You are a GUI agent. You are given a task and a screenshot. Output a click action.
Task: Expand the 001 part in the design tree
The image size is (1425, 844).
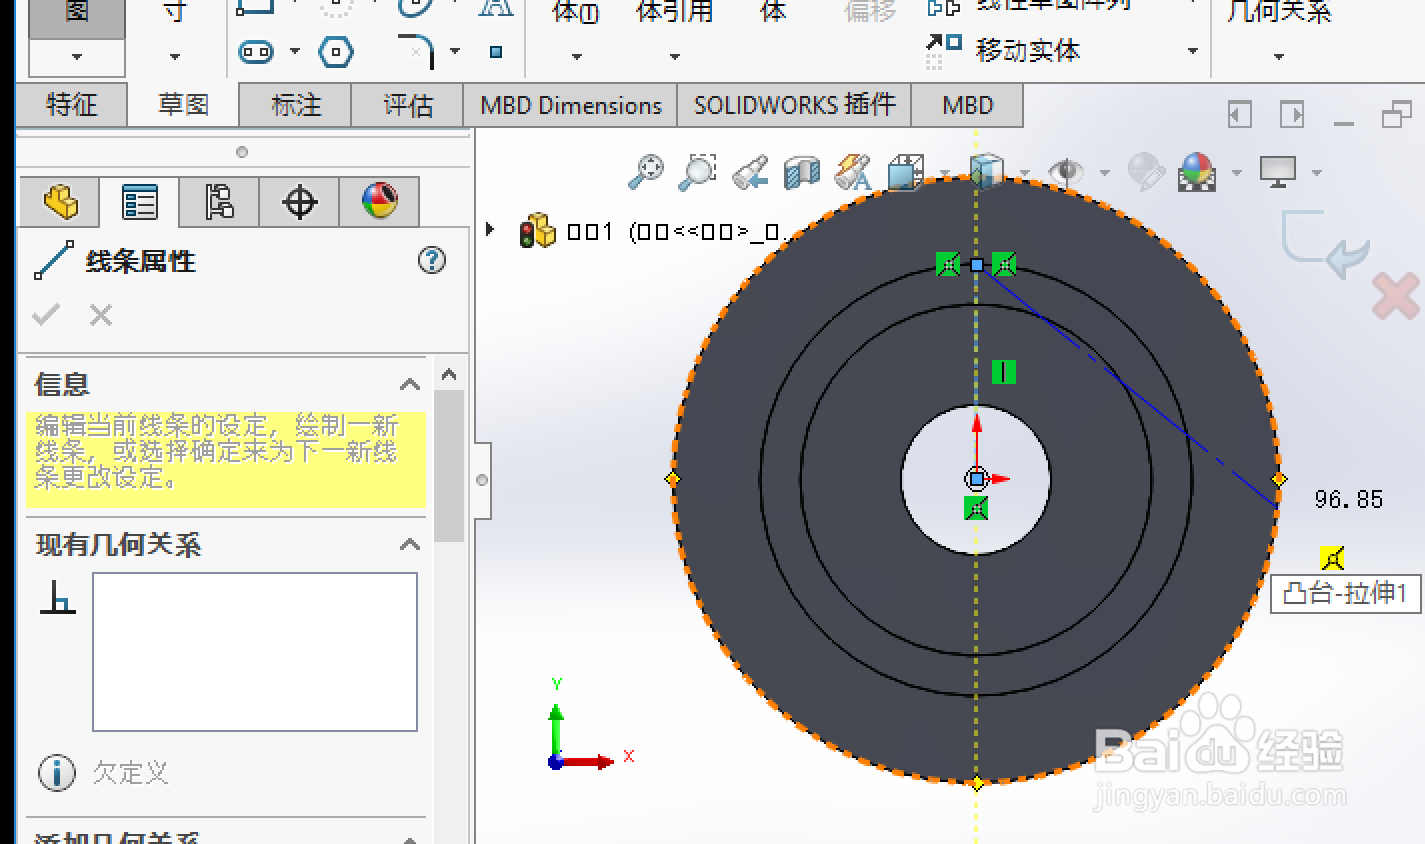click(x=489, y=229)
